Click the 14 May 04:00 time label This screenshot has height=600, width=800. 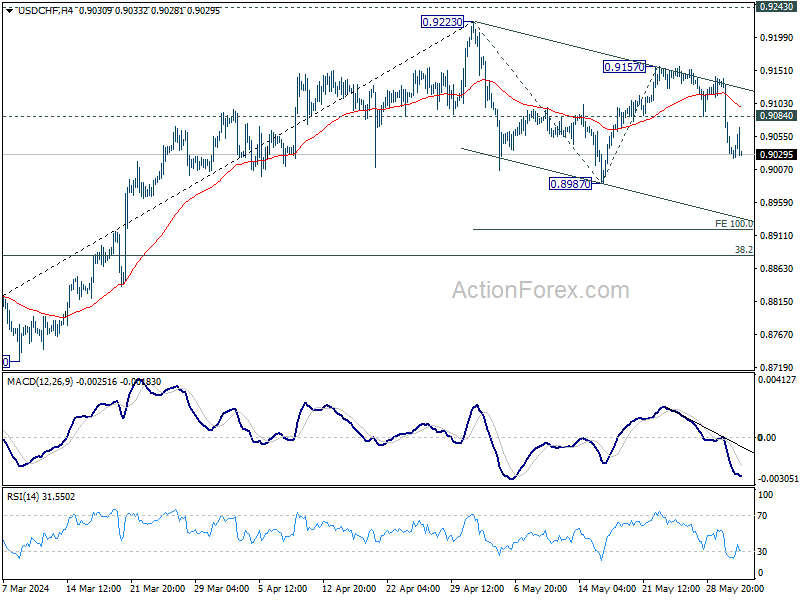[x=605, y=588]
